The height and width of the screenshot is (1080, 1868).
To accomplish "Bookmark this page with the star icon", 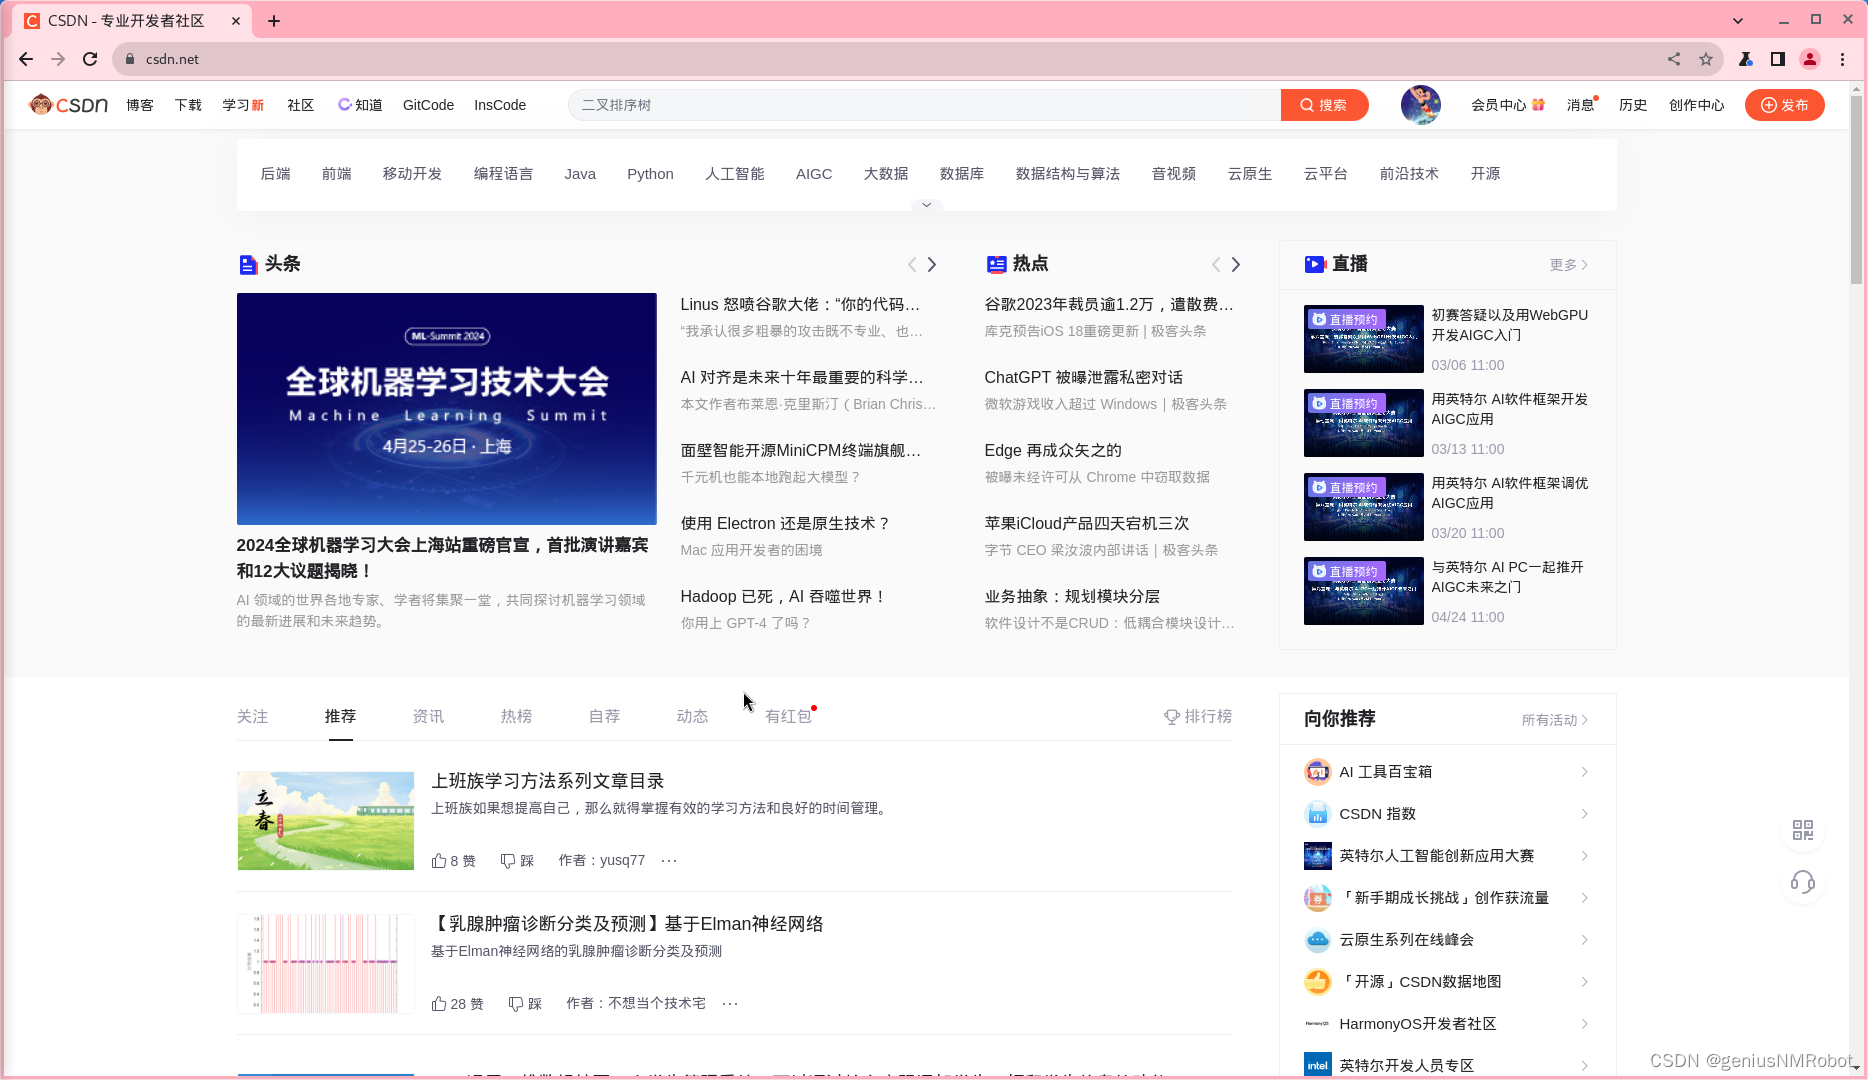I will pos(1706,59).
